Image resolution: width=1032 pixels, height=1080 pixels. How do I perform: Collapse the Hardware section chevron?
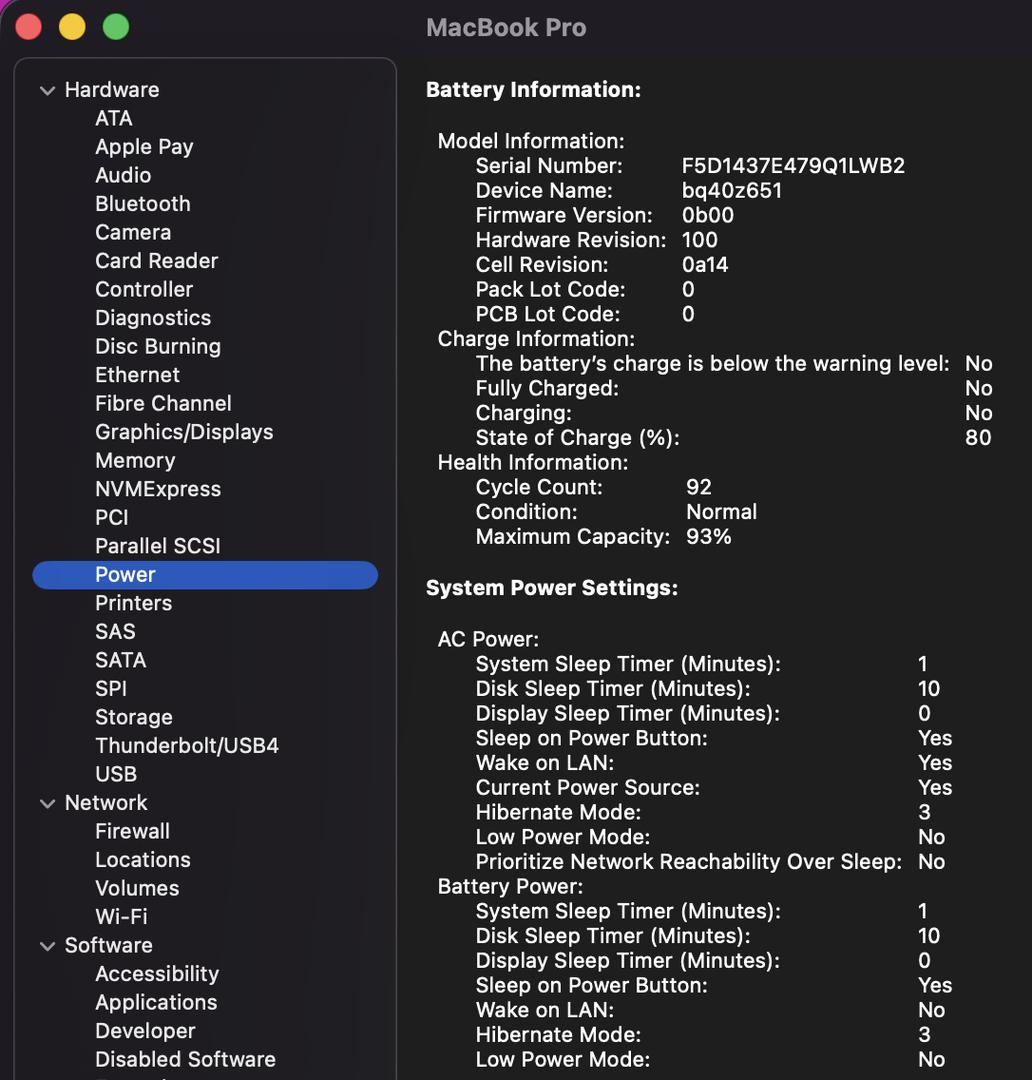(47, 90)
